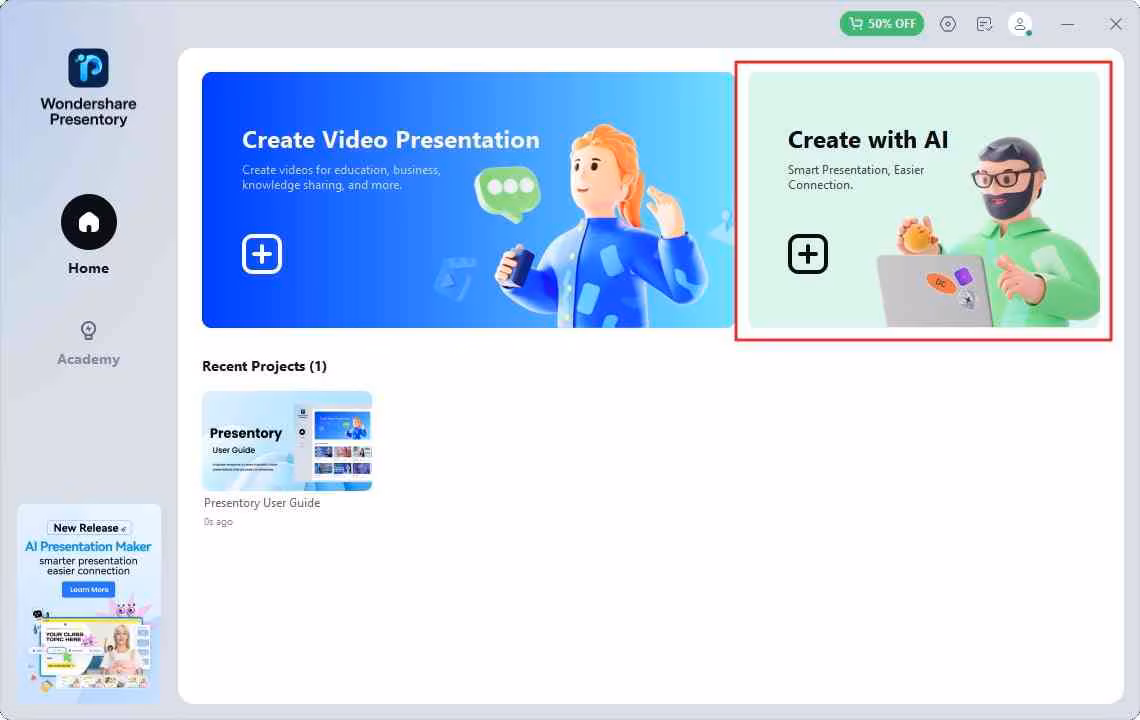Click the Presentory User Guide project name
1140x720 pixels.
coord(262,503)
